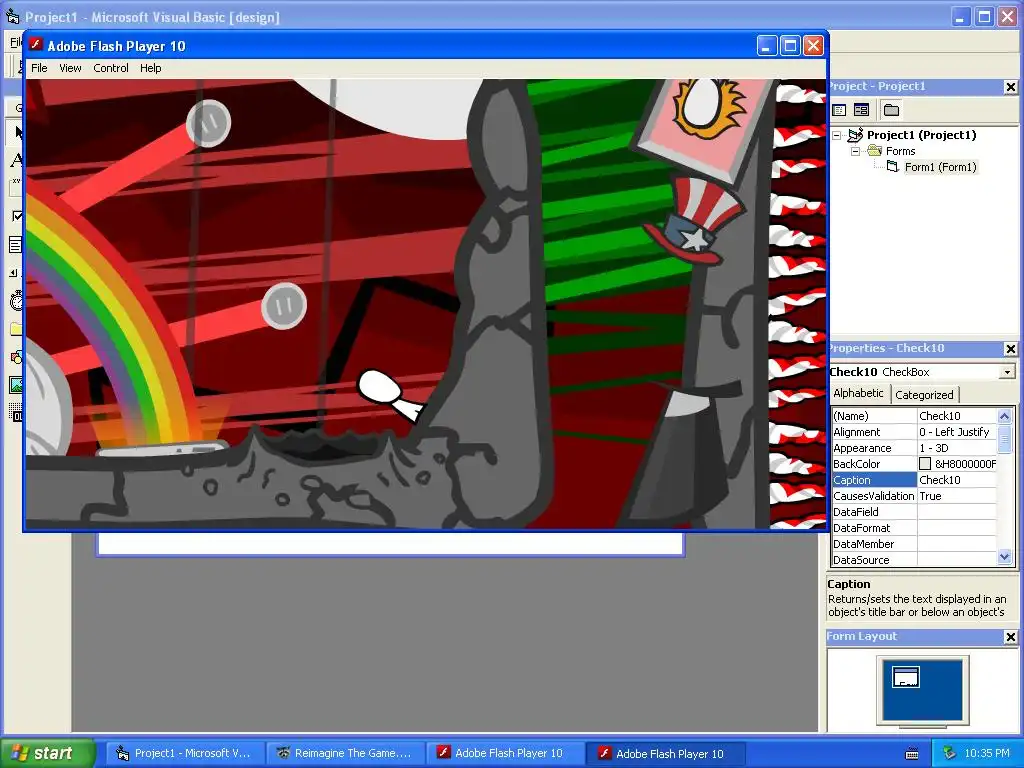Click the Form1 form icon in tree

click(x=893, y=167)
